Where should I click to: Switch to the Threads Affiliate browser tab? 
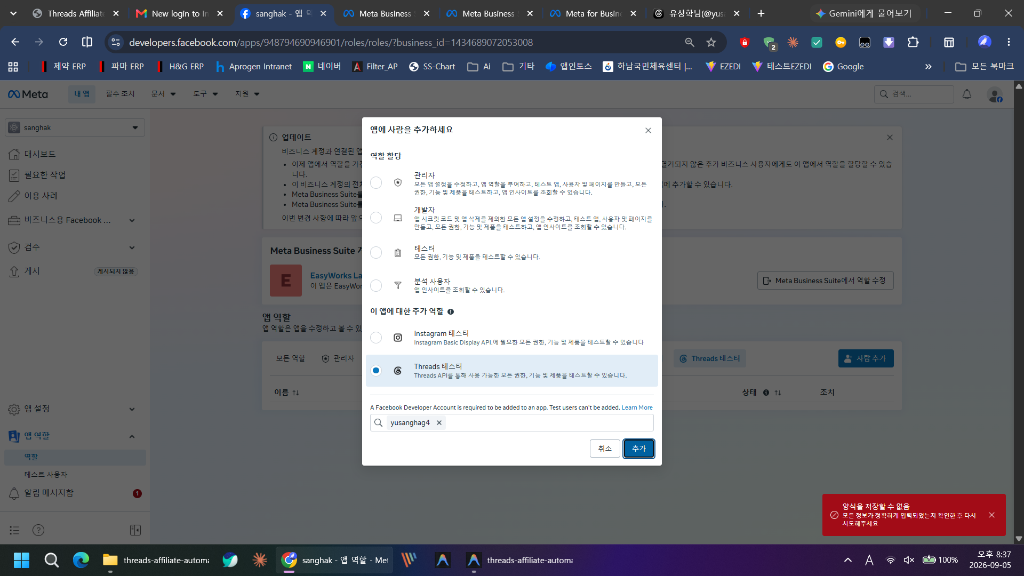(74, 13)
